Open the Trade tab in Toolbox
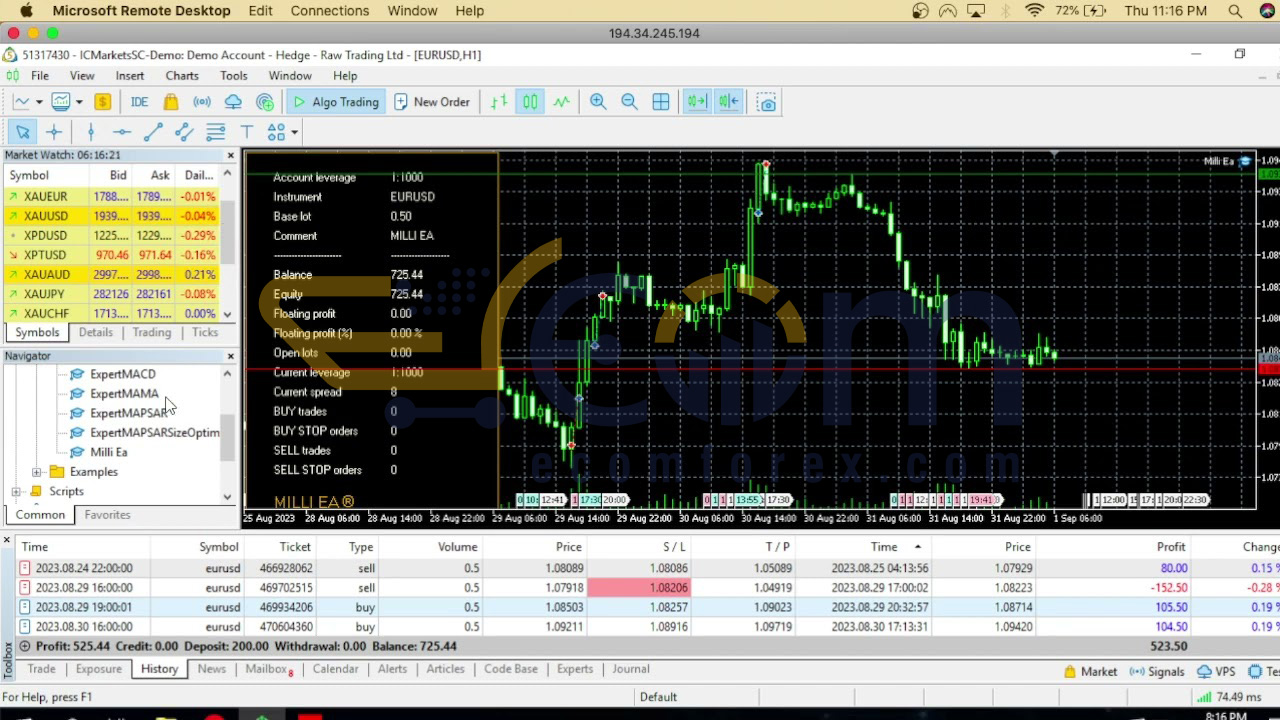 [x=41, y=669]
